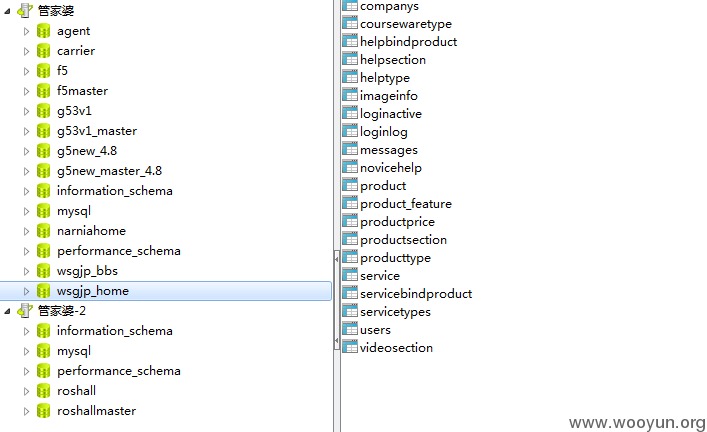This screenshot has width=707, height=432.
Task: Click the loginlog table icon
Action: click(350, 131)
